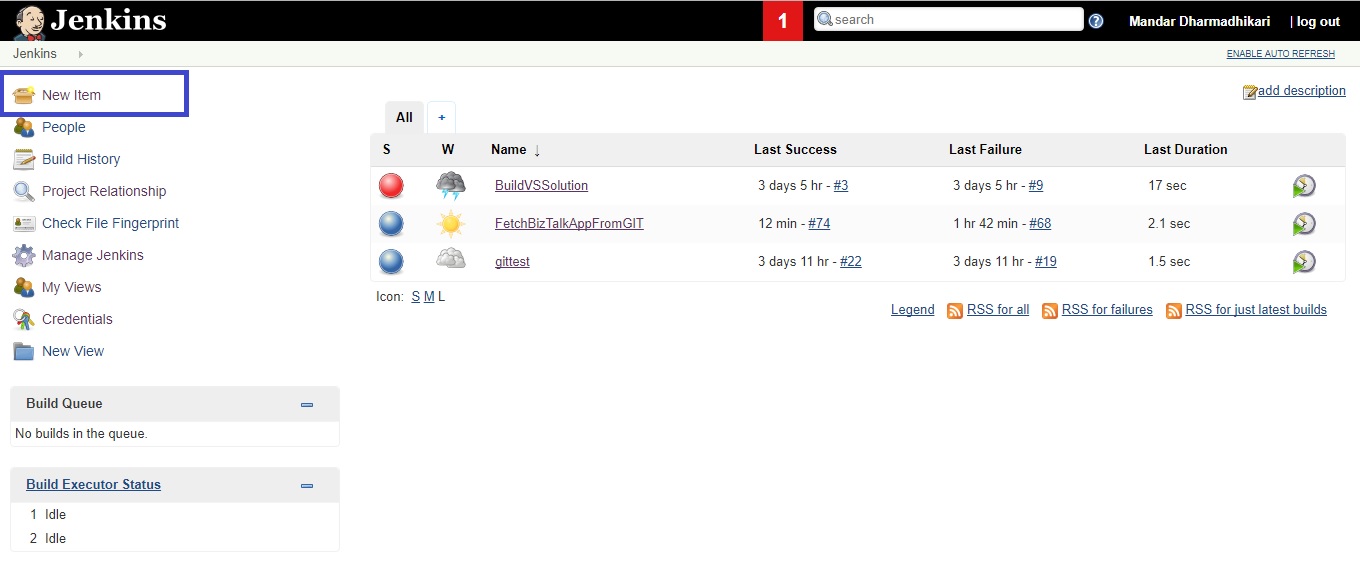Open last failure build #9
This screenshot has width=1360, height=572.
1035,185
